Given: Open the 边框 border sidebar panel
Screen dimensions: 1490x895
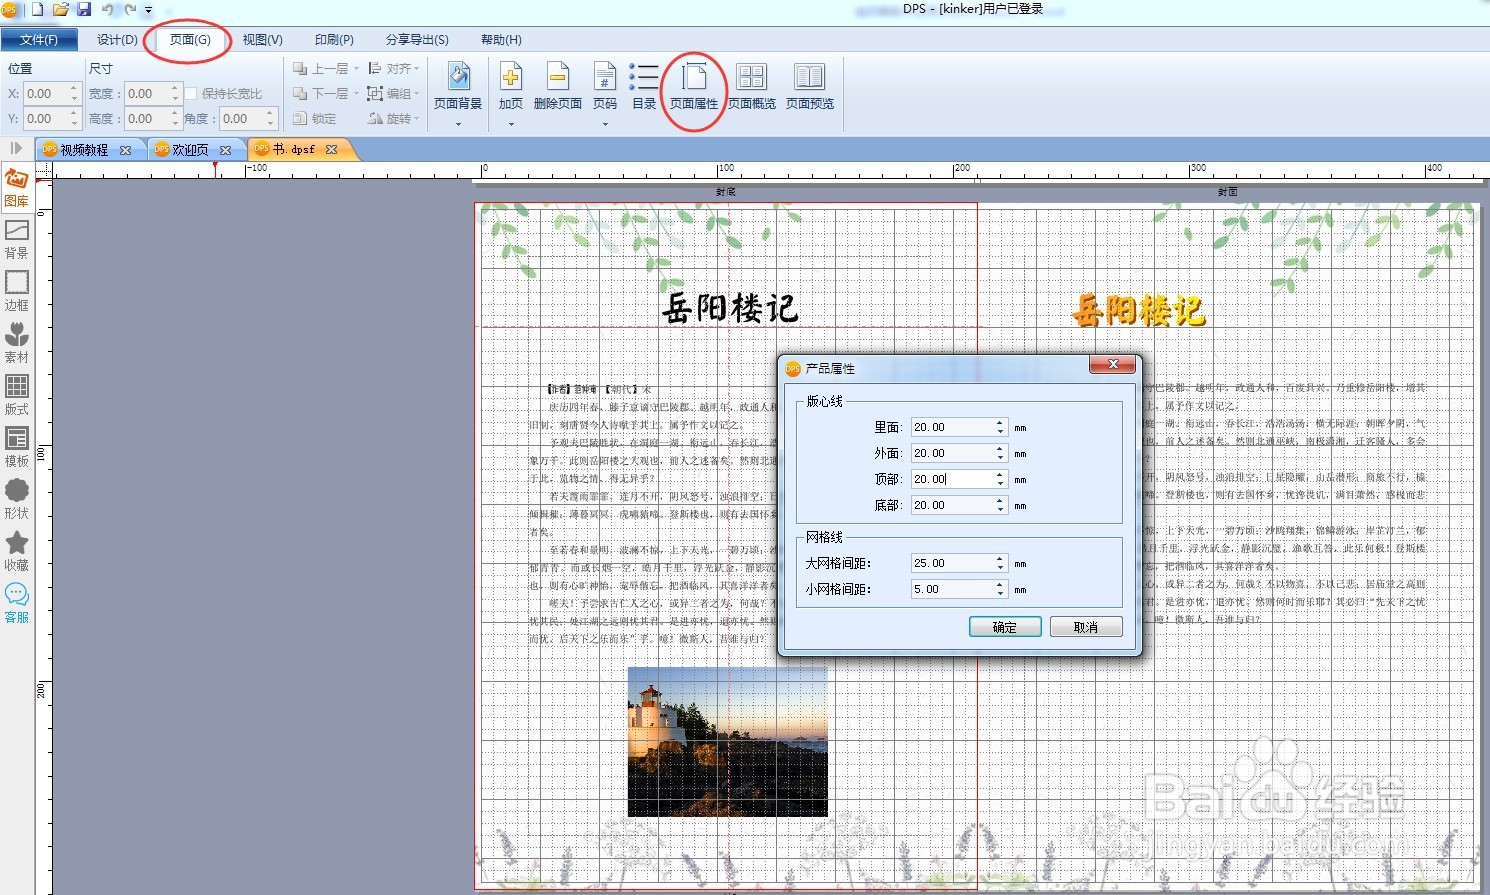Looking at the screenshot, I should 17,292.
